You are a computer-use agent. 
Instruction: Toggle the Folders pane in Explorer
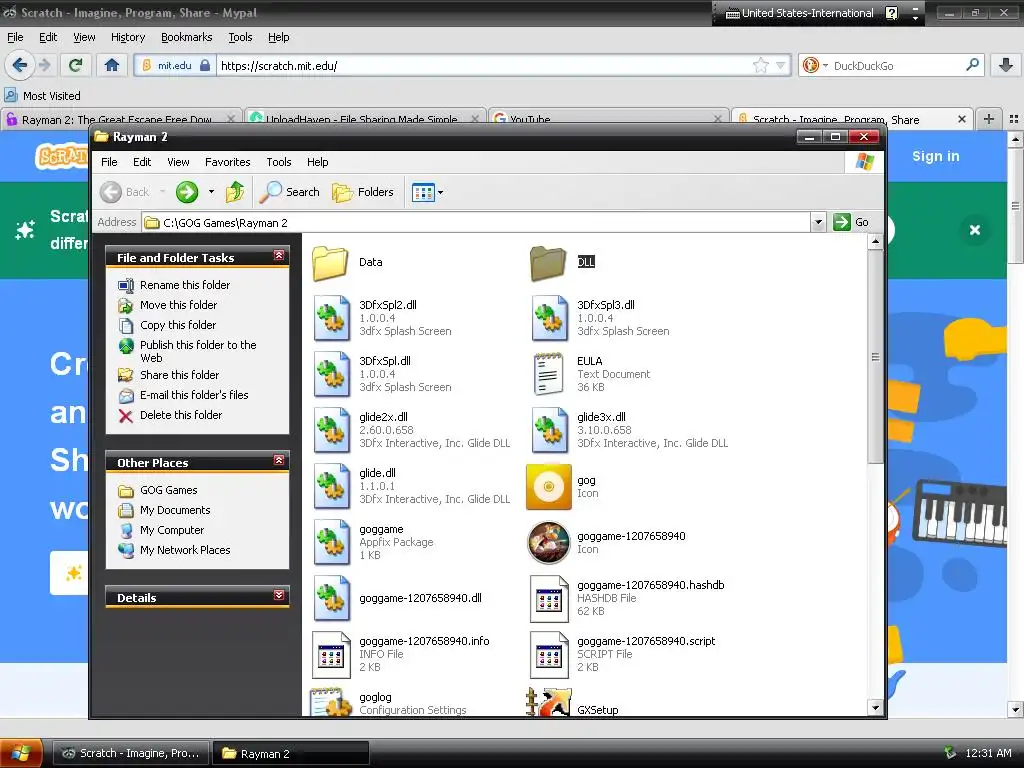(363, 192)
